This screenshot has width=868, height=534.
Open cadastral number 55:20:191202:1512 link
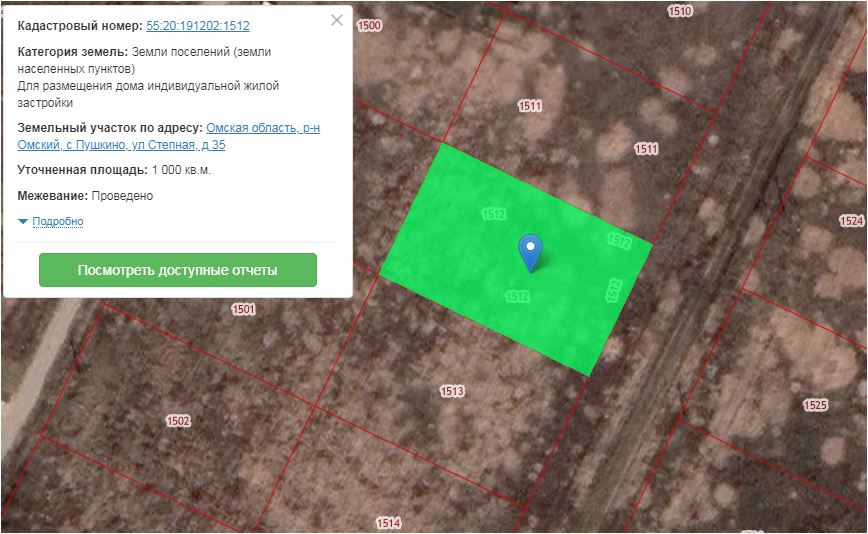[198, 26]
